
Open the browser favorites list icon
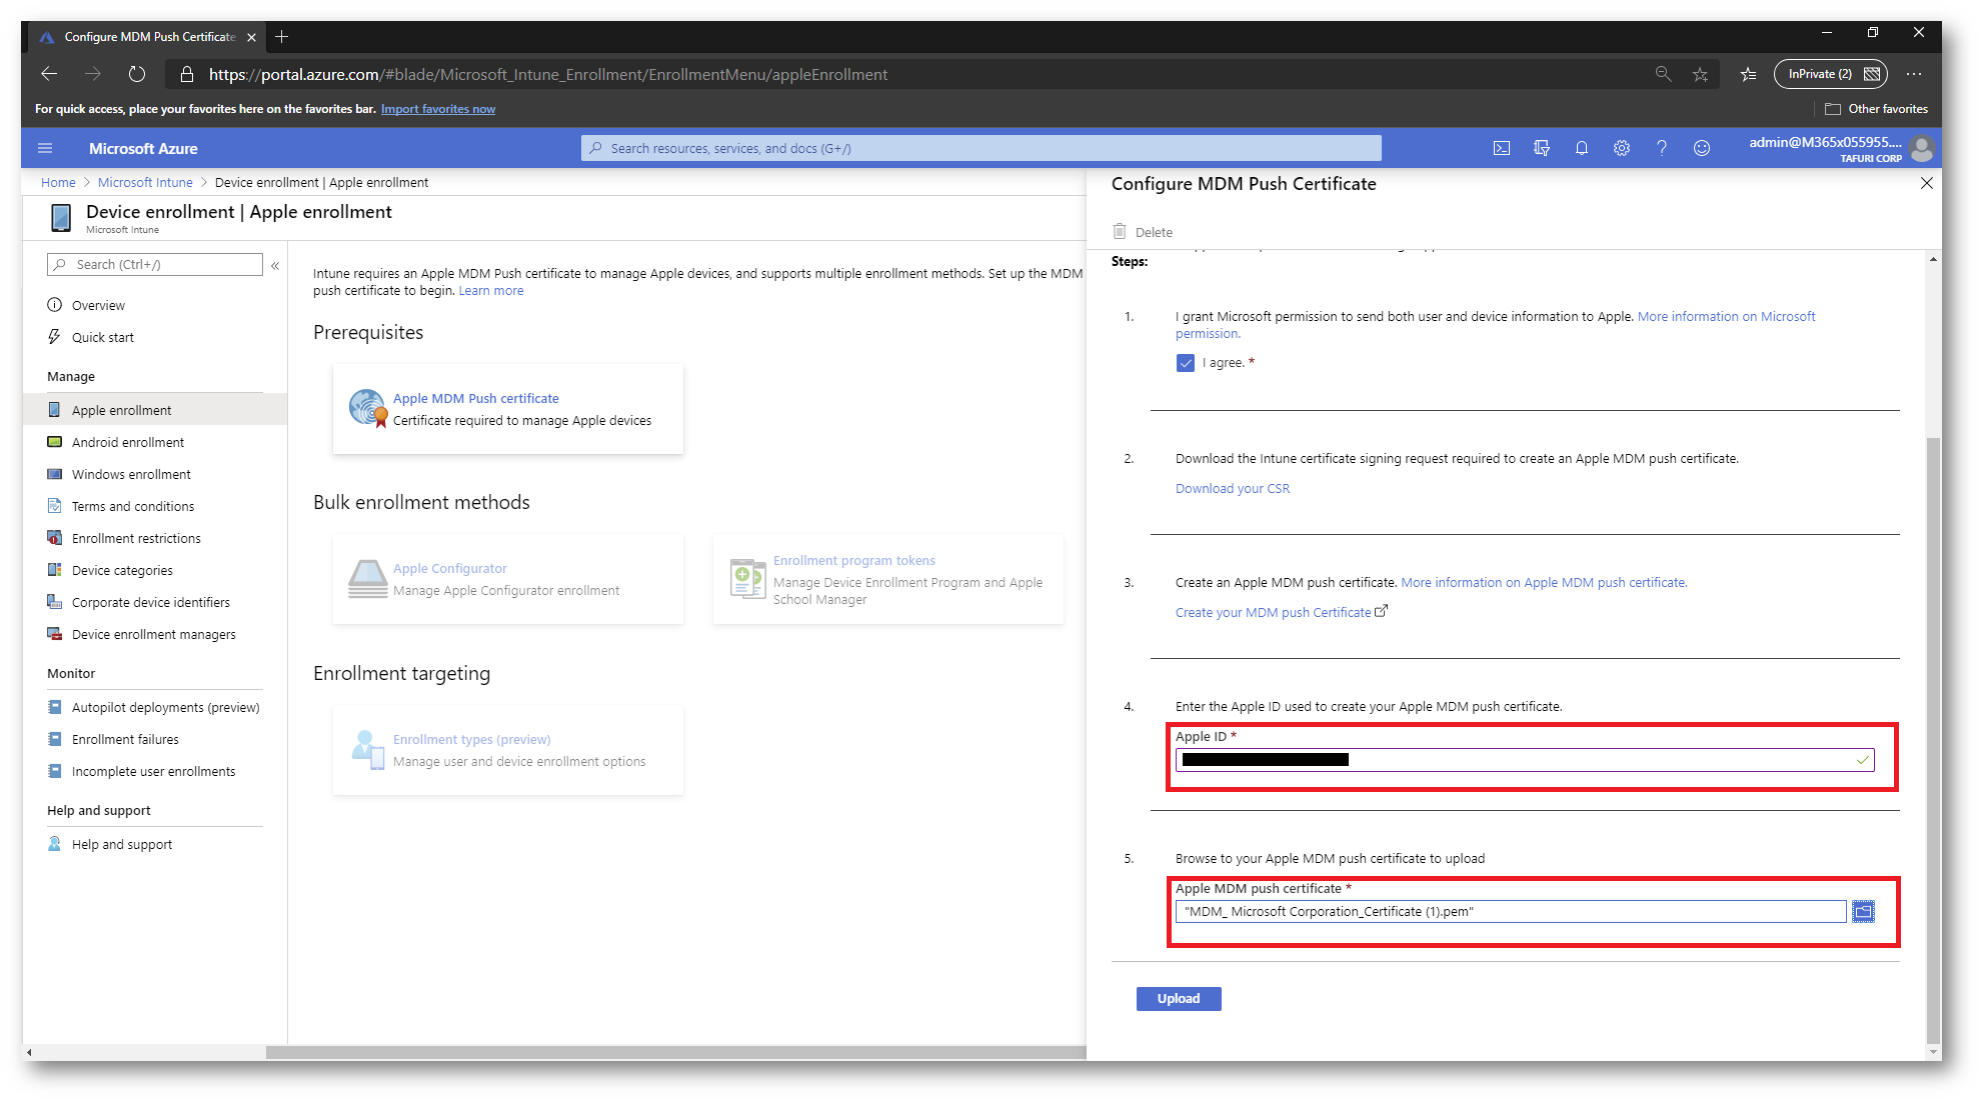pyautogui.click(x=1748, y=74)
